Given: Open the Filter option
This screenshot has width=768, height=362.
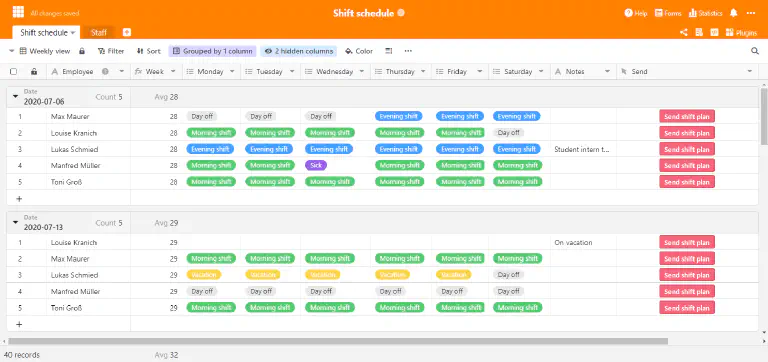Looking at the screenshot, I should (x=111, y=51).
